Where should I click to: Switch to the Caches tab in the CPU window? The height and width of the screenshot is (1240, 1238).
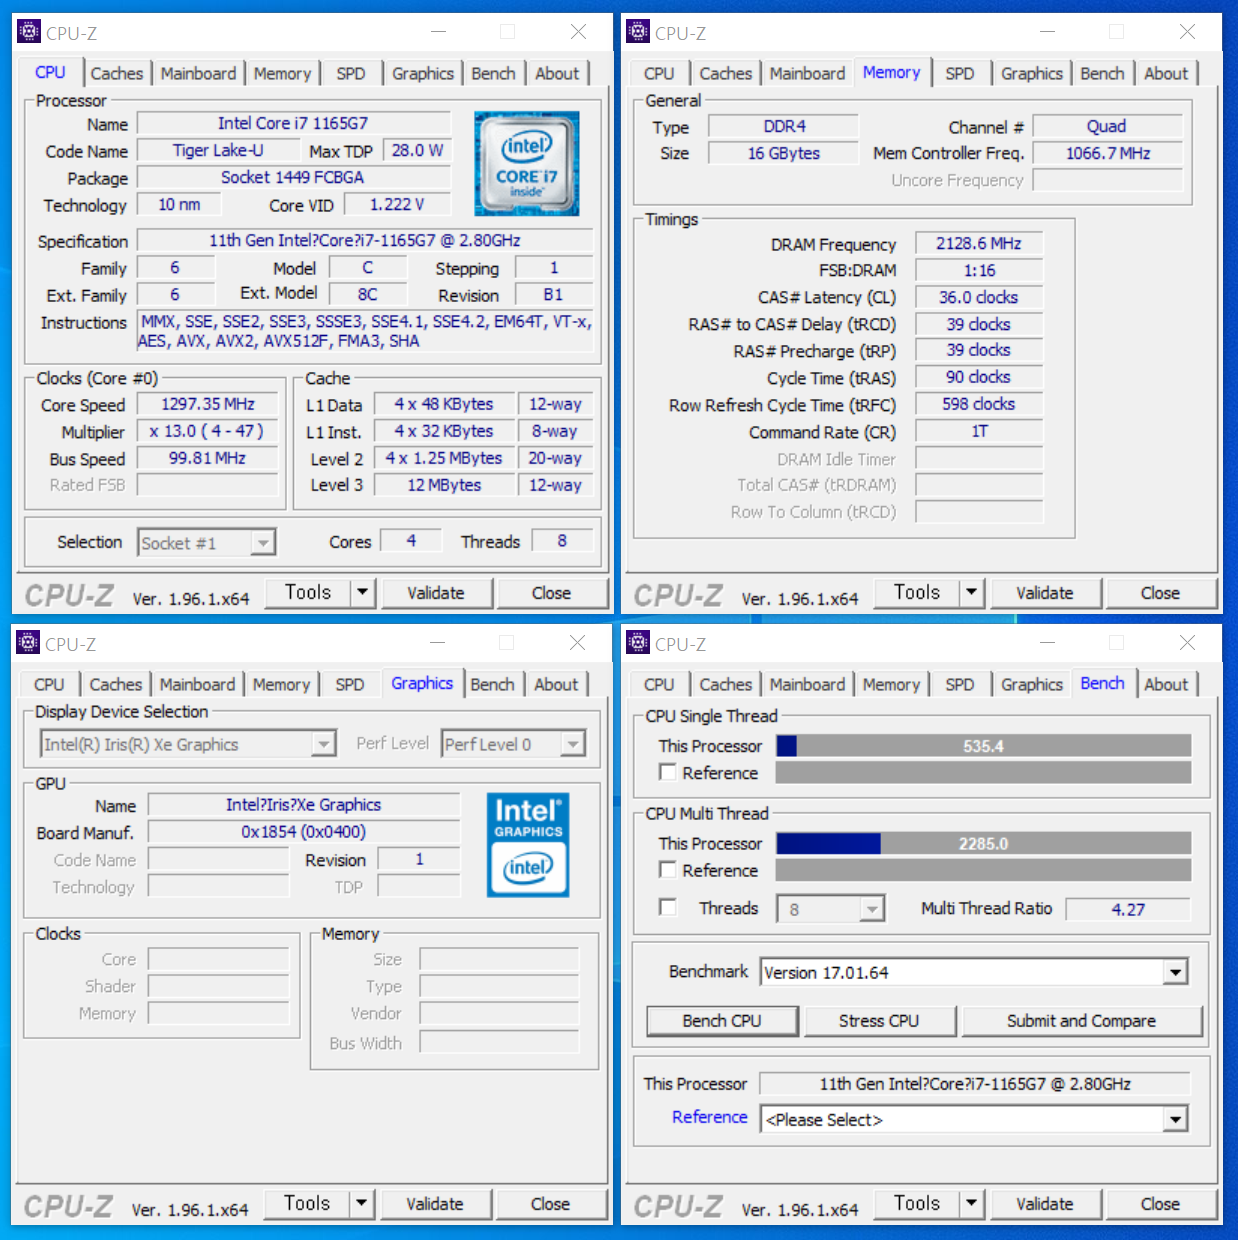pyautogui.click(x=116, y=73)
